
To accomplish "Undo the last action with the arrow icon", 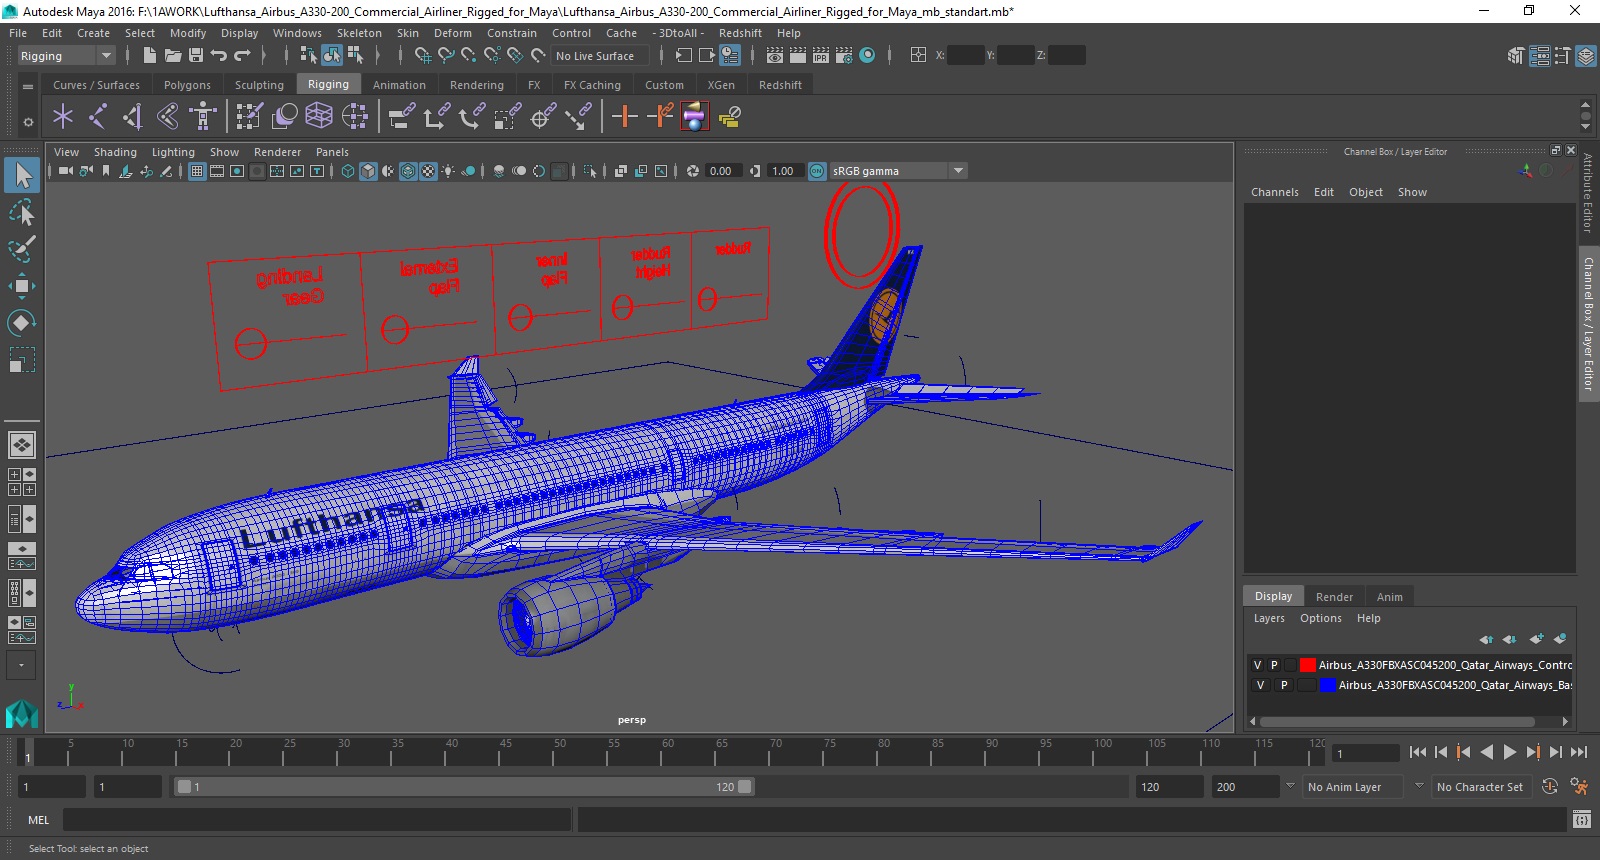I will (x=219, y=56).
